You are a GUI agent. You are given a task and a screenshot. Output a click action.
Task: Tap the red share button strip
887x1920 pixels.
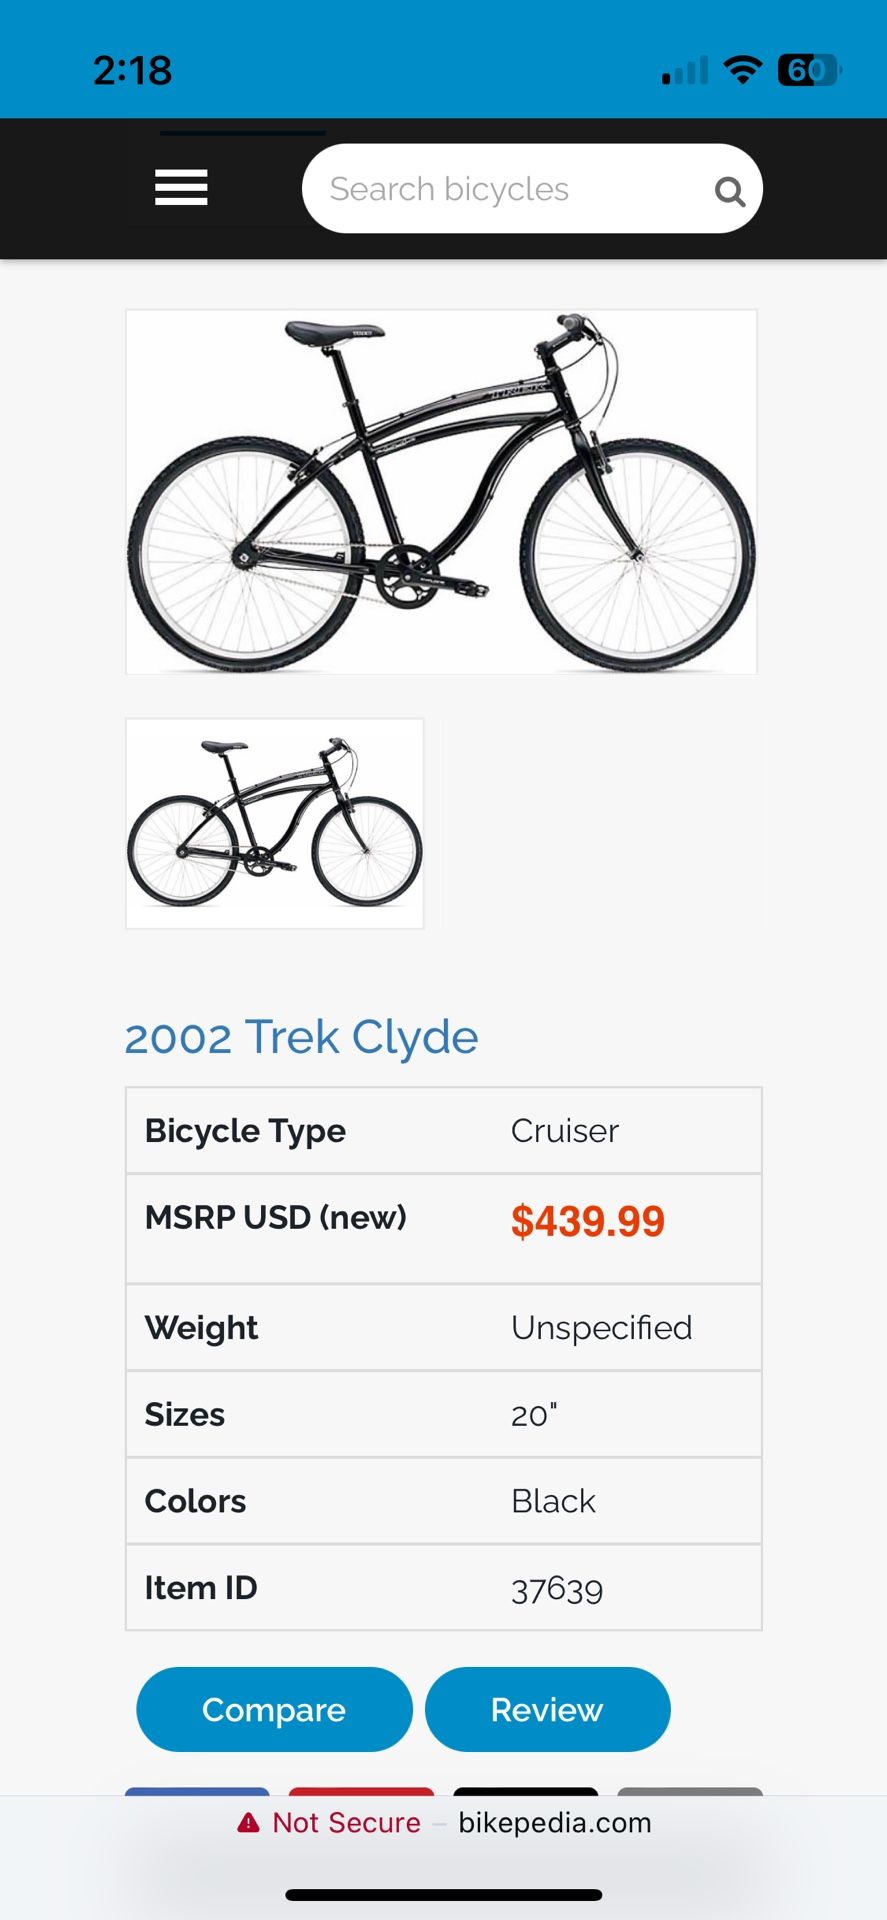(x=361, y=1791)
